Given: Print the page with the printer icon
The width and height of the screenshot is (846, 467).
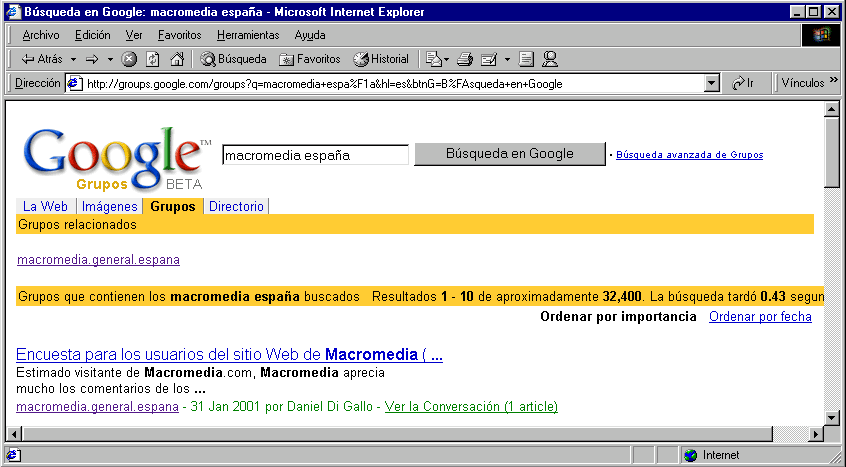Looking at the screenshot, I should pyautogui.click(x=465, y=59).
